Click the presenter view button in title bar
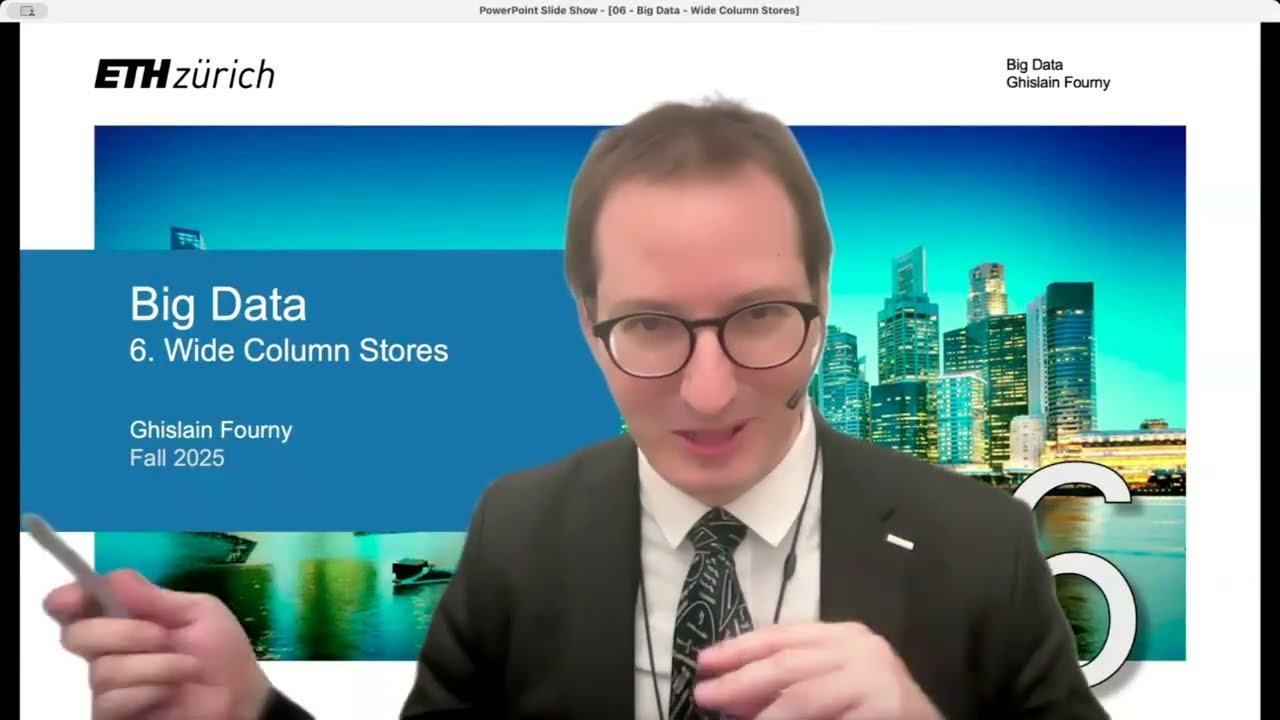Image resolution: width=1280 pixels, height=720 pixels. 27,10
